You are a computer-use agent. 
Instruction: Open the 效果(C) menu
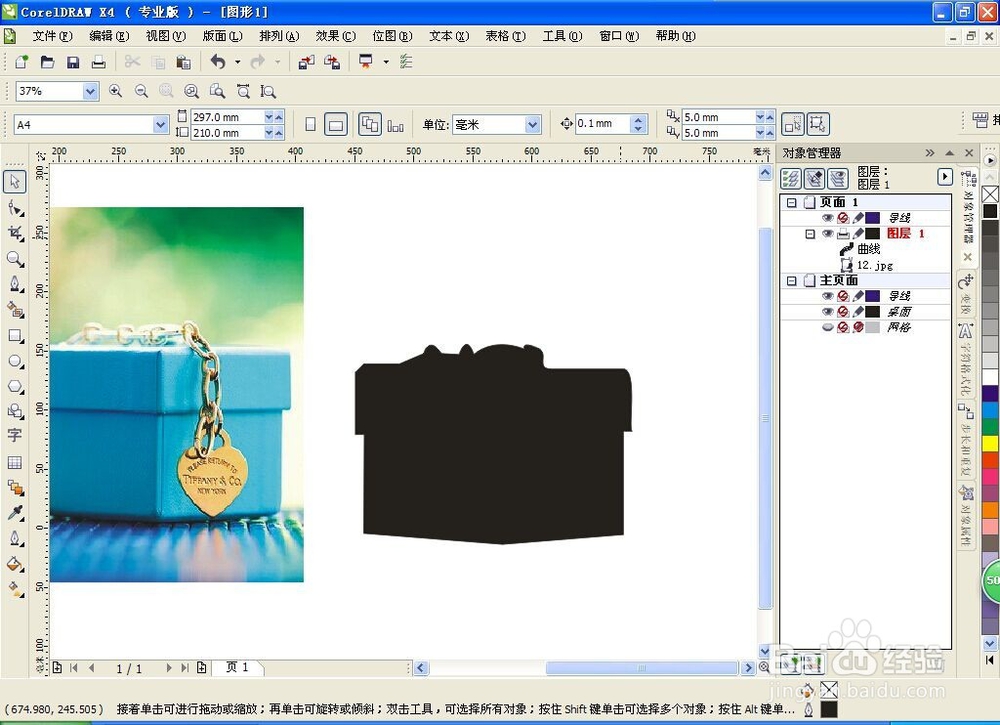click(x=335, y=36)
